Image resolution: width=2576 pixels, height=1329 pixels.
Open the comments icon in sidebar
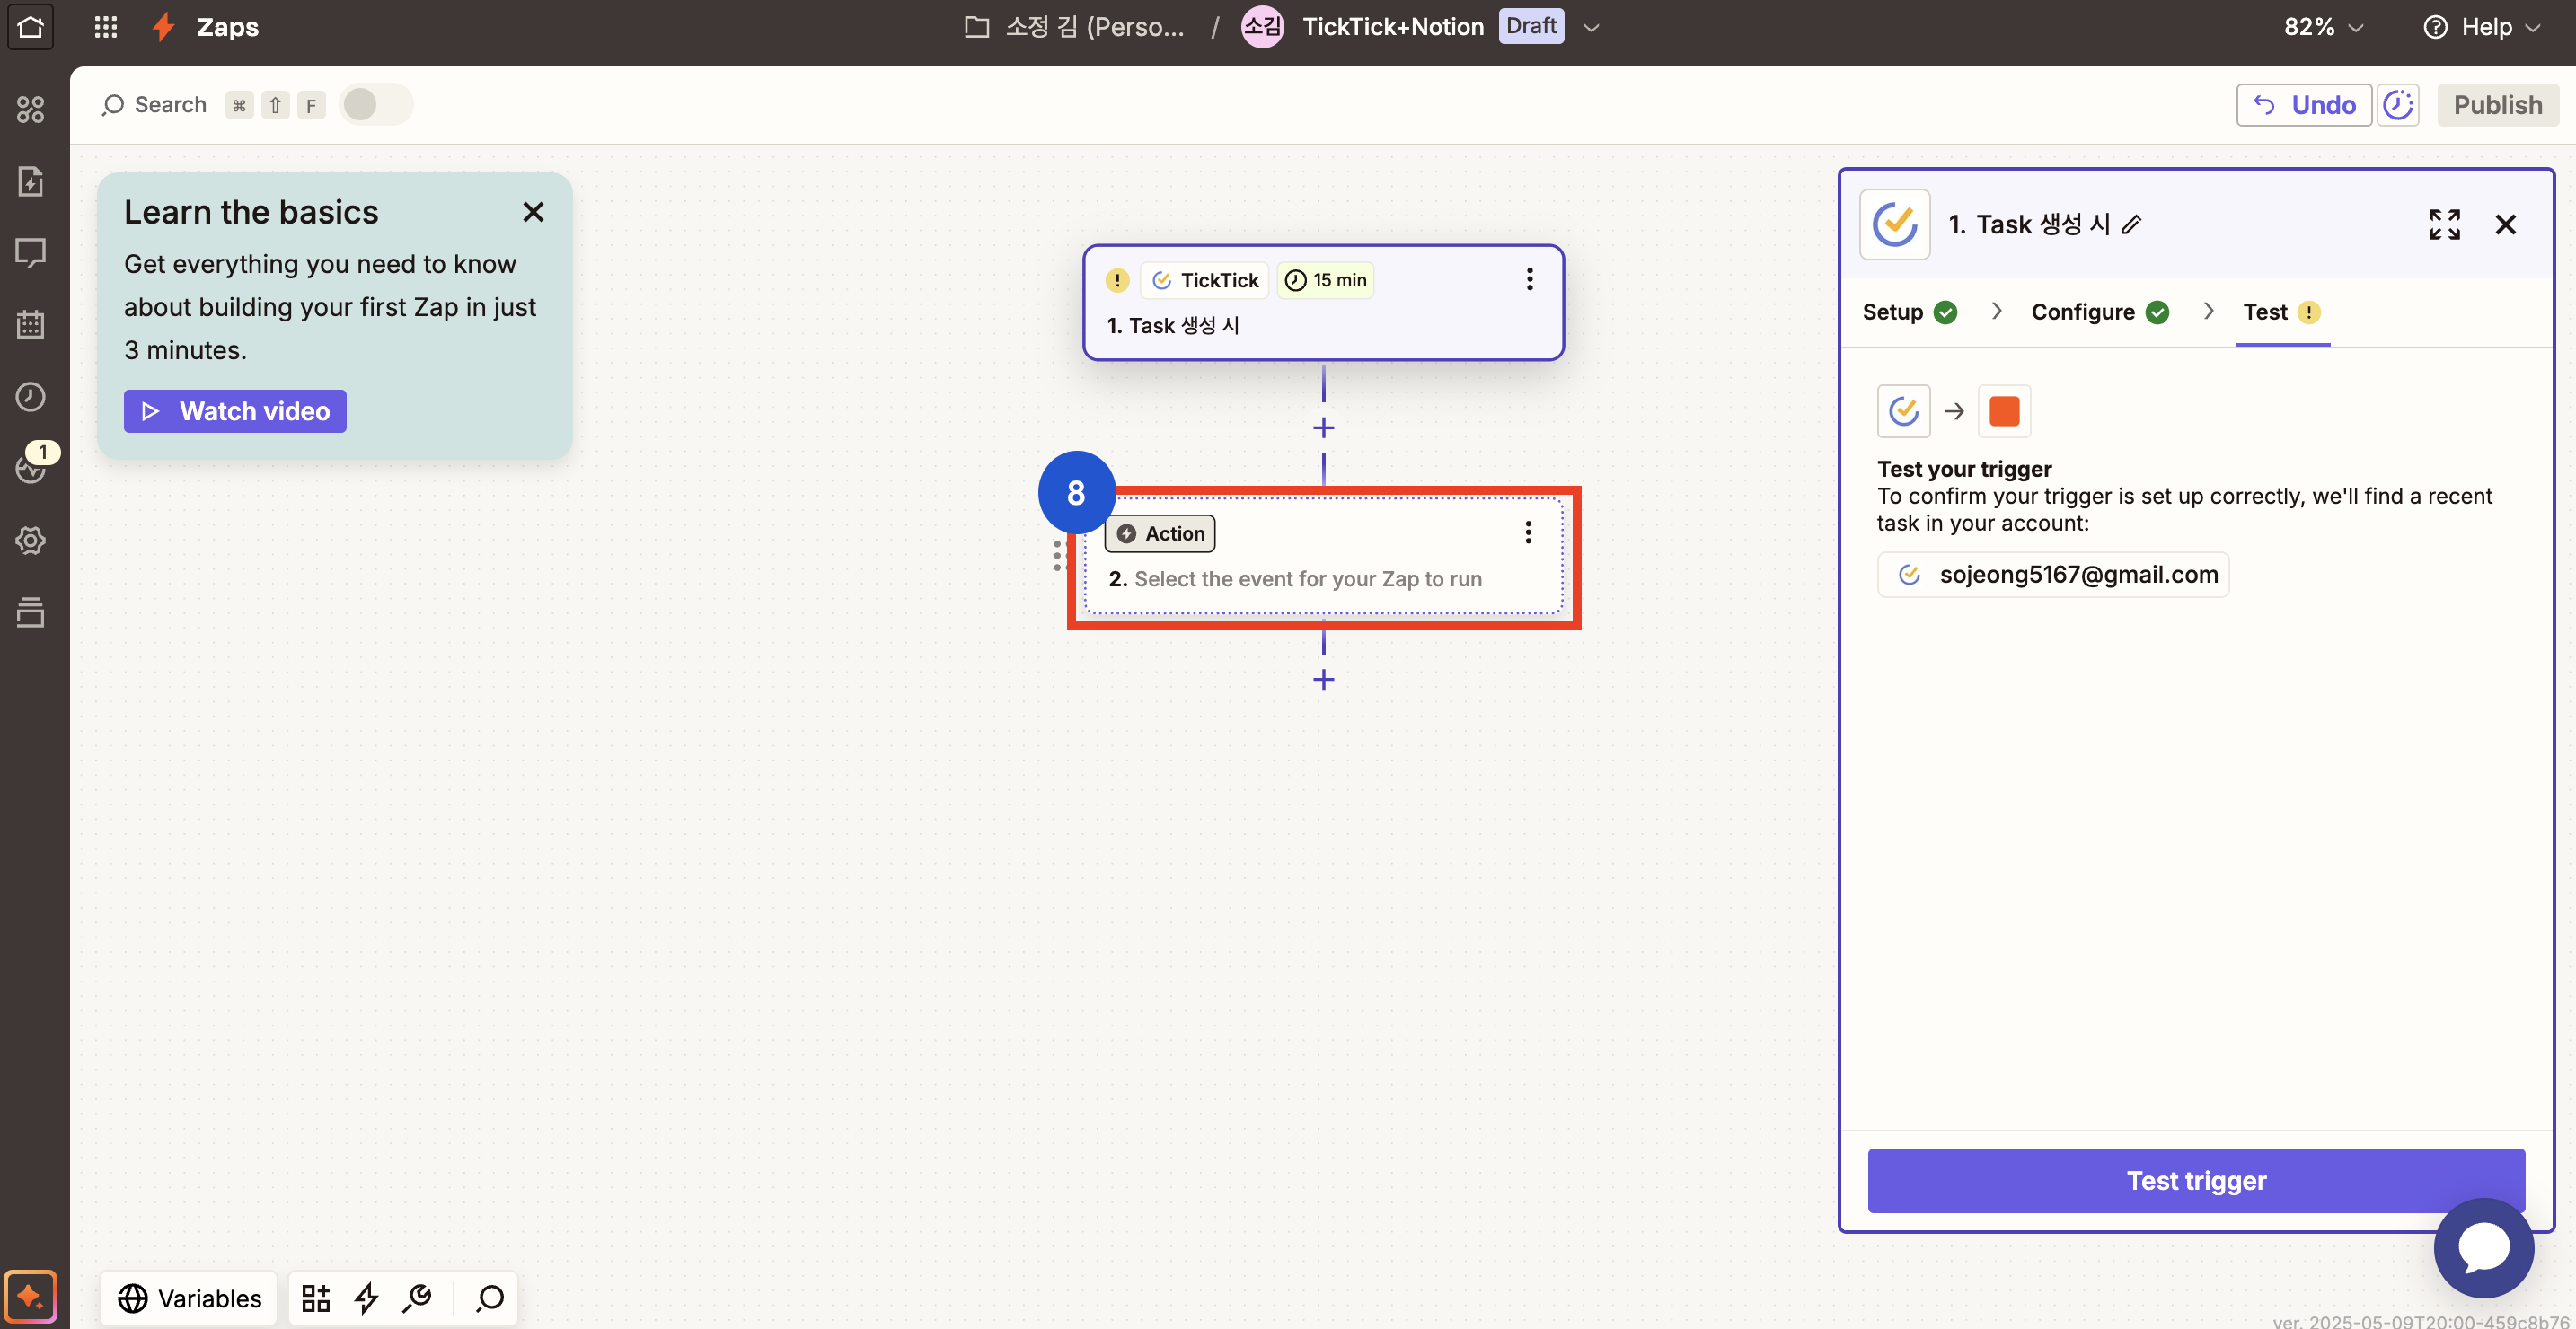pyautogui.click(x=30, y=253)
